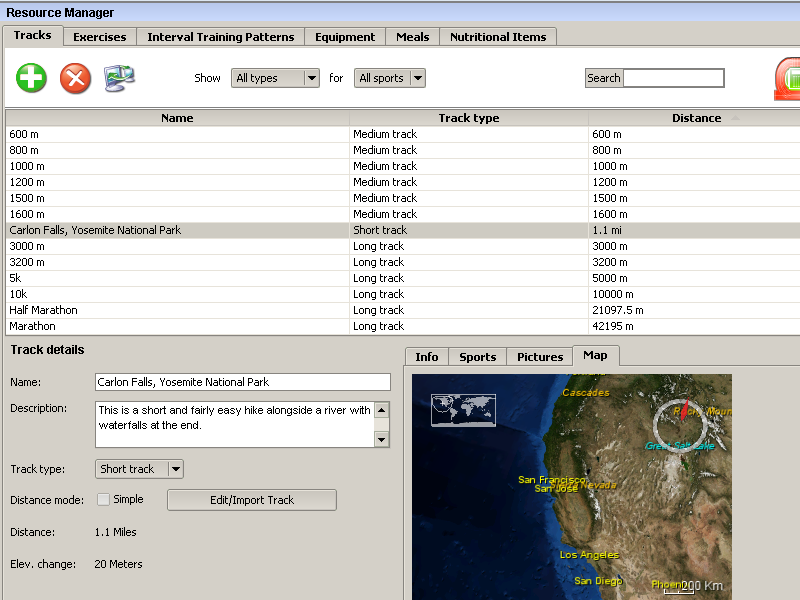The image size is (800, 600).
Task: Click the computer import icon in toolbar
Action: point(120,78)
